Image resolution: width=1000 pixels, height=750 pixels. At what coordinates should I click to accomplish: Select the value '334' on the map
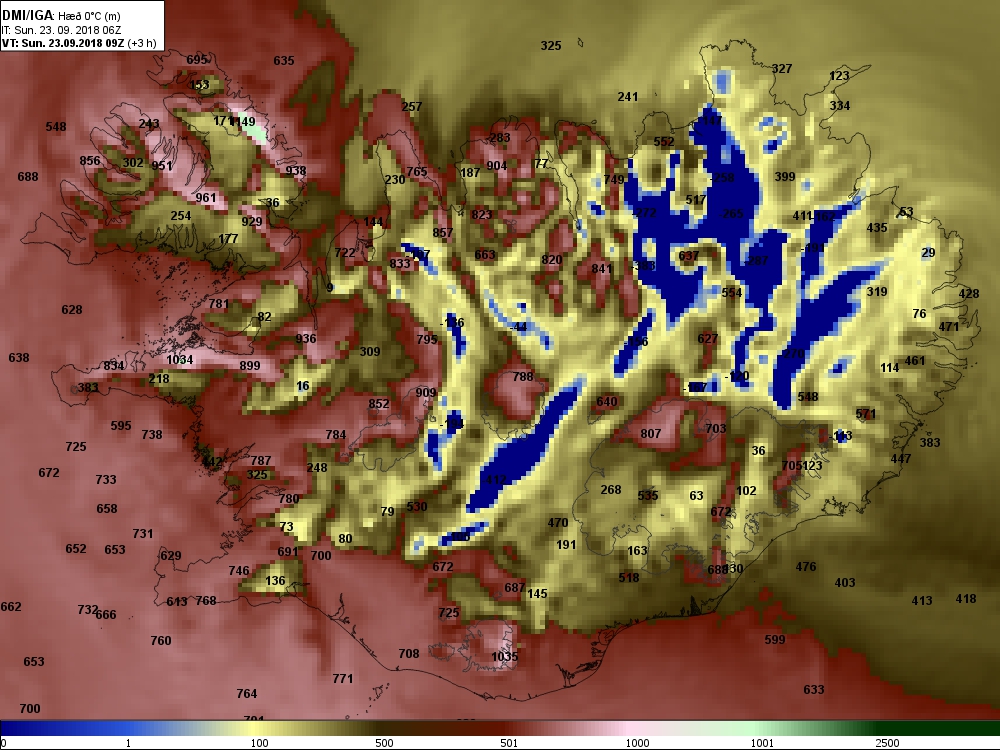839,105
